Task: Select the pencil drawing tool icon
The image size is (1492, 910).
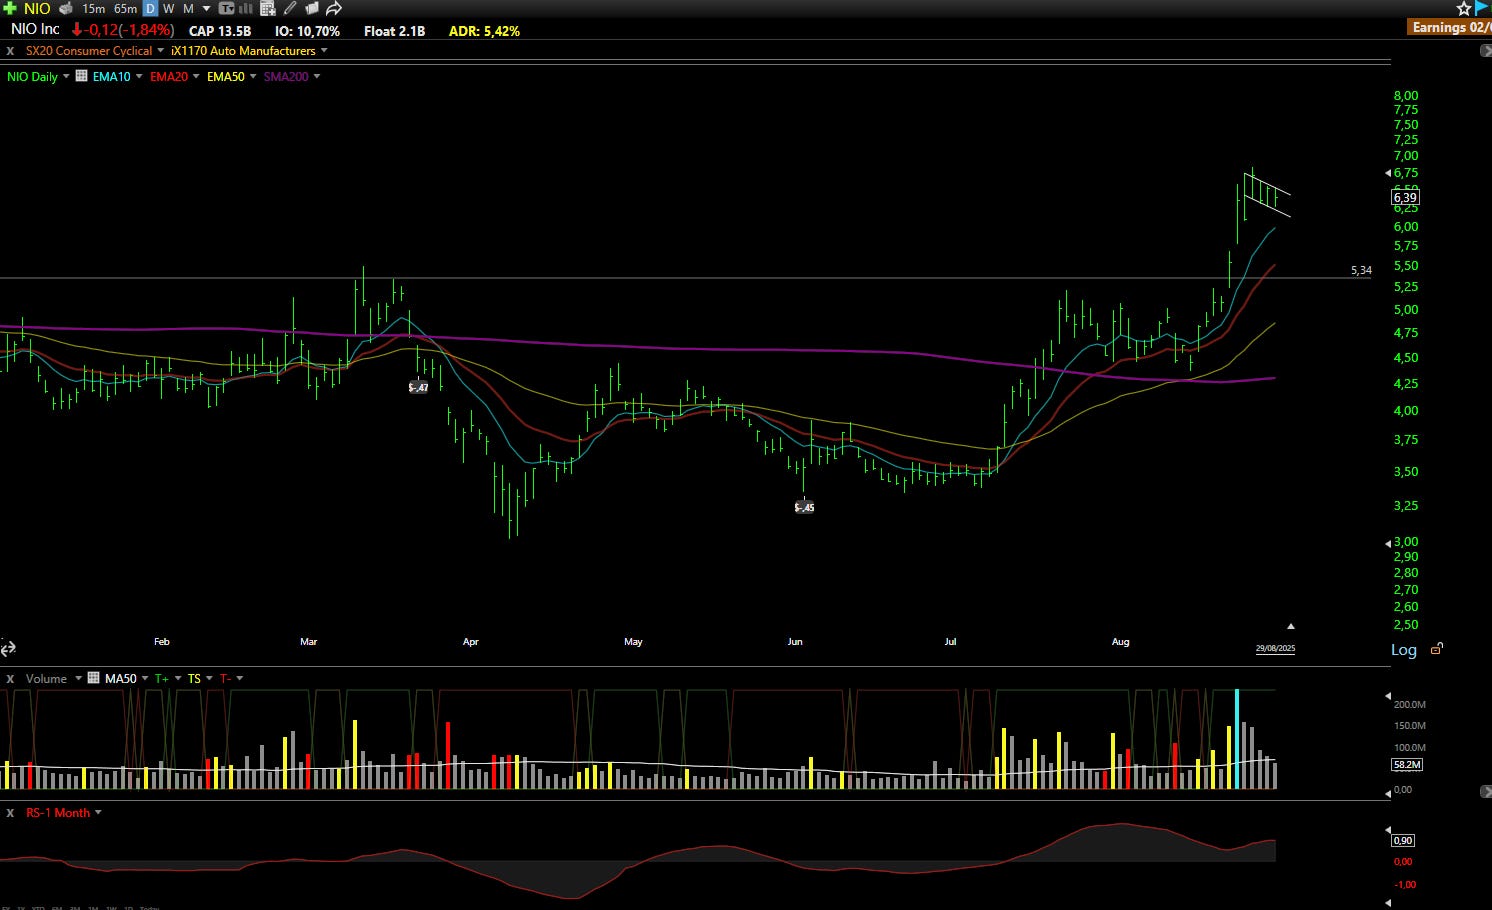Action: pos(290,8)
